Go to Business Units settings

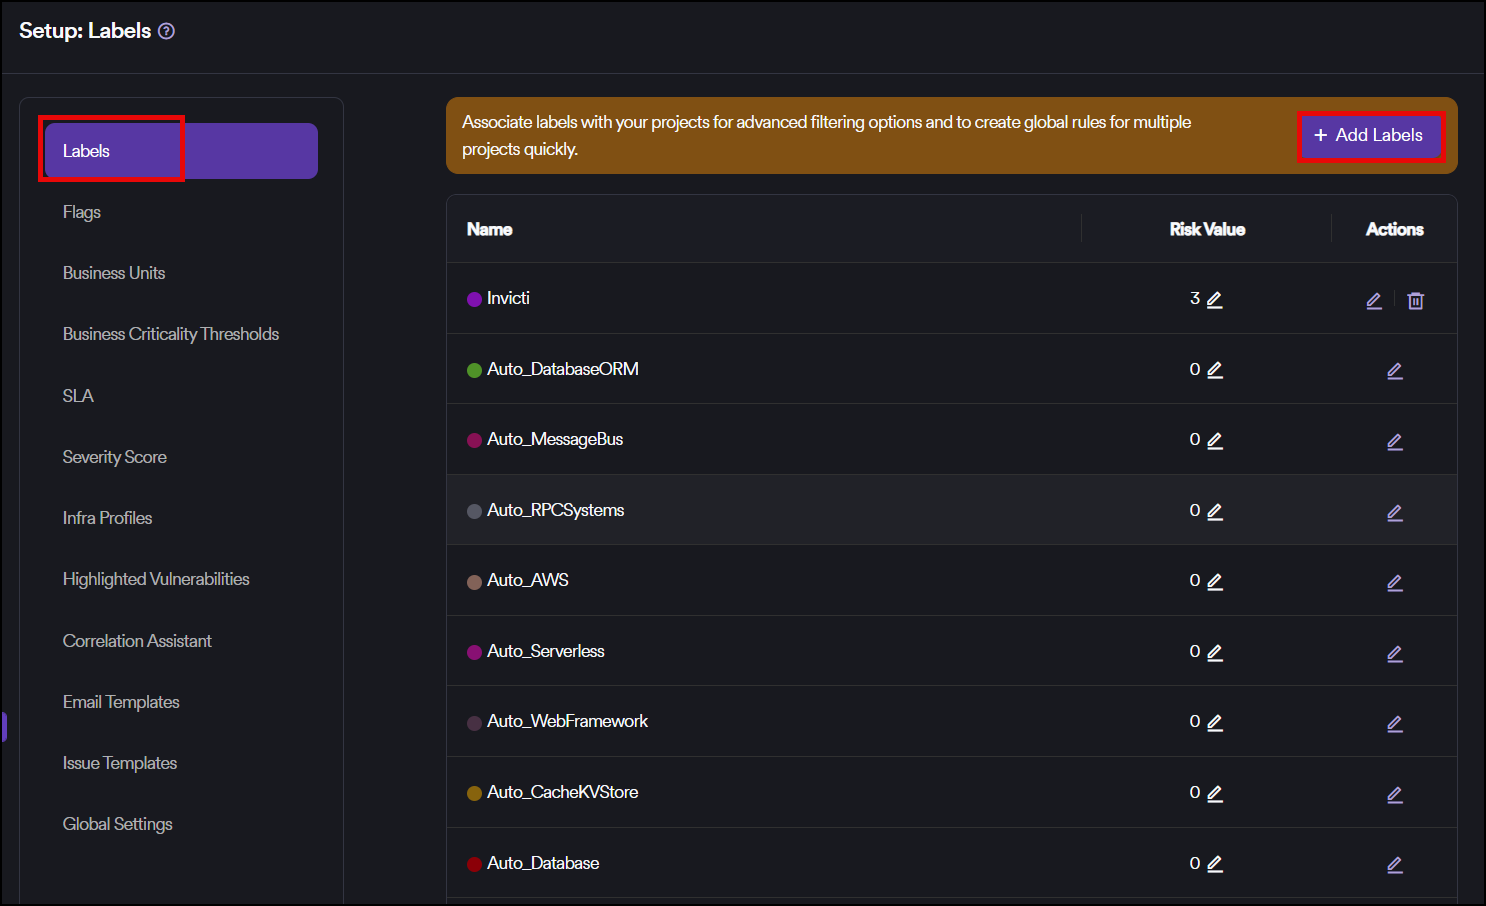click(114, 273)
